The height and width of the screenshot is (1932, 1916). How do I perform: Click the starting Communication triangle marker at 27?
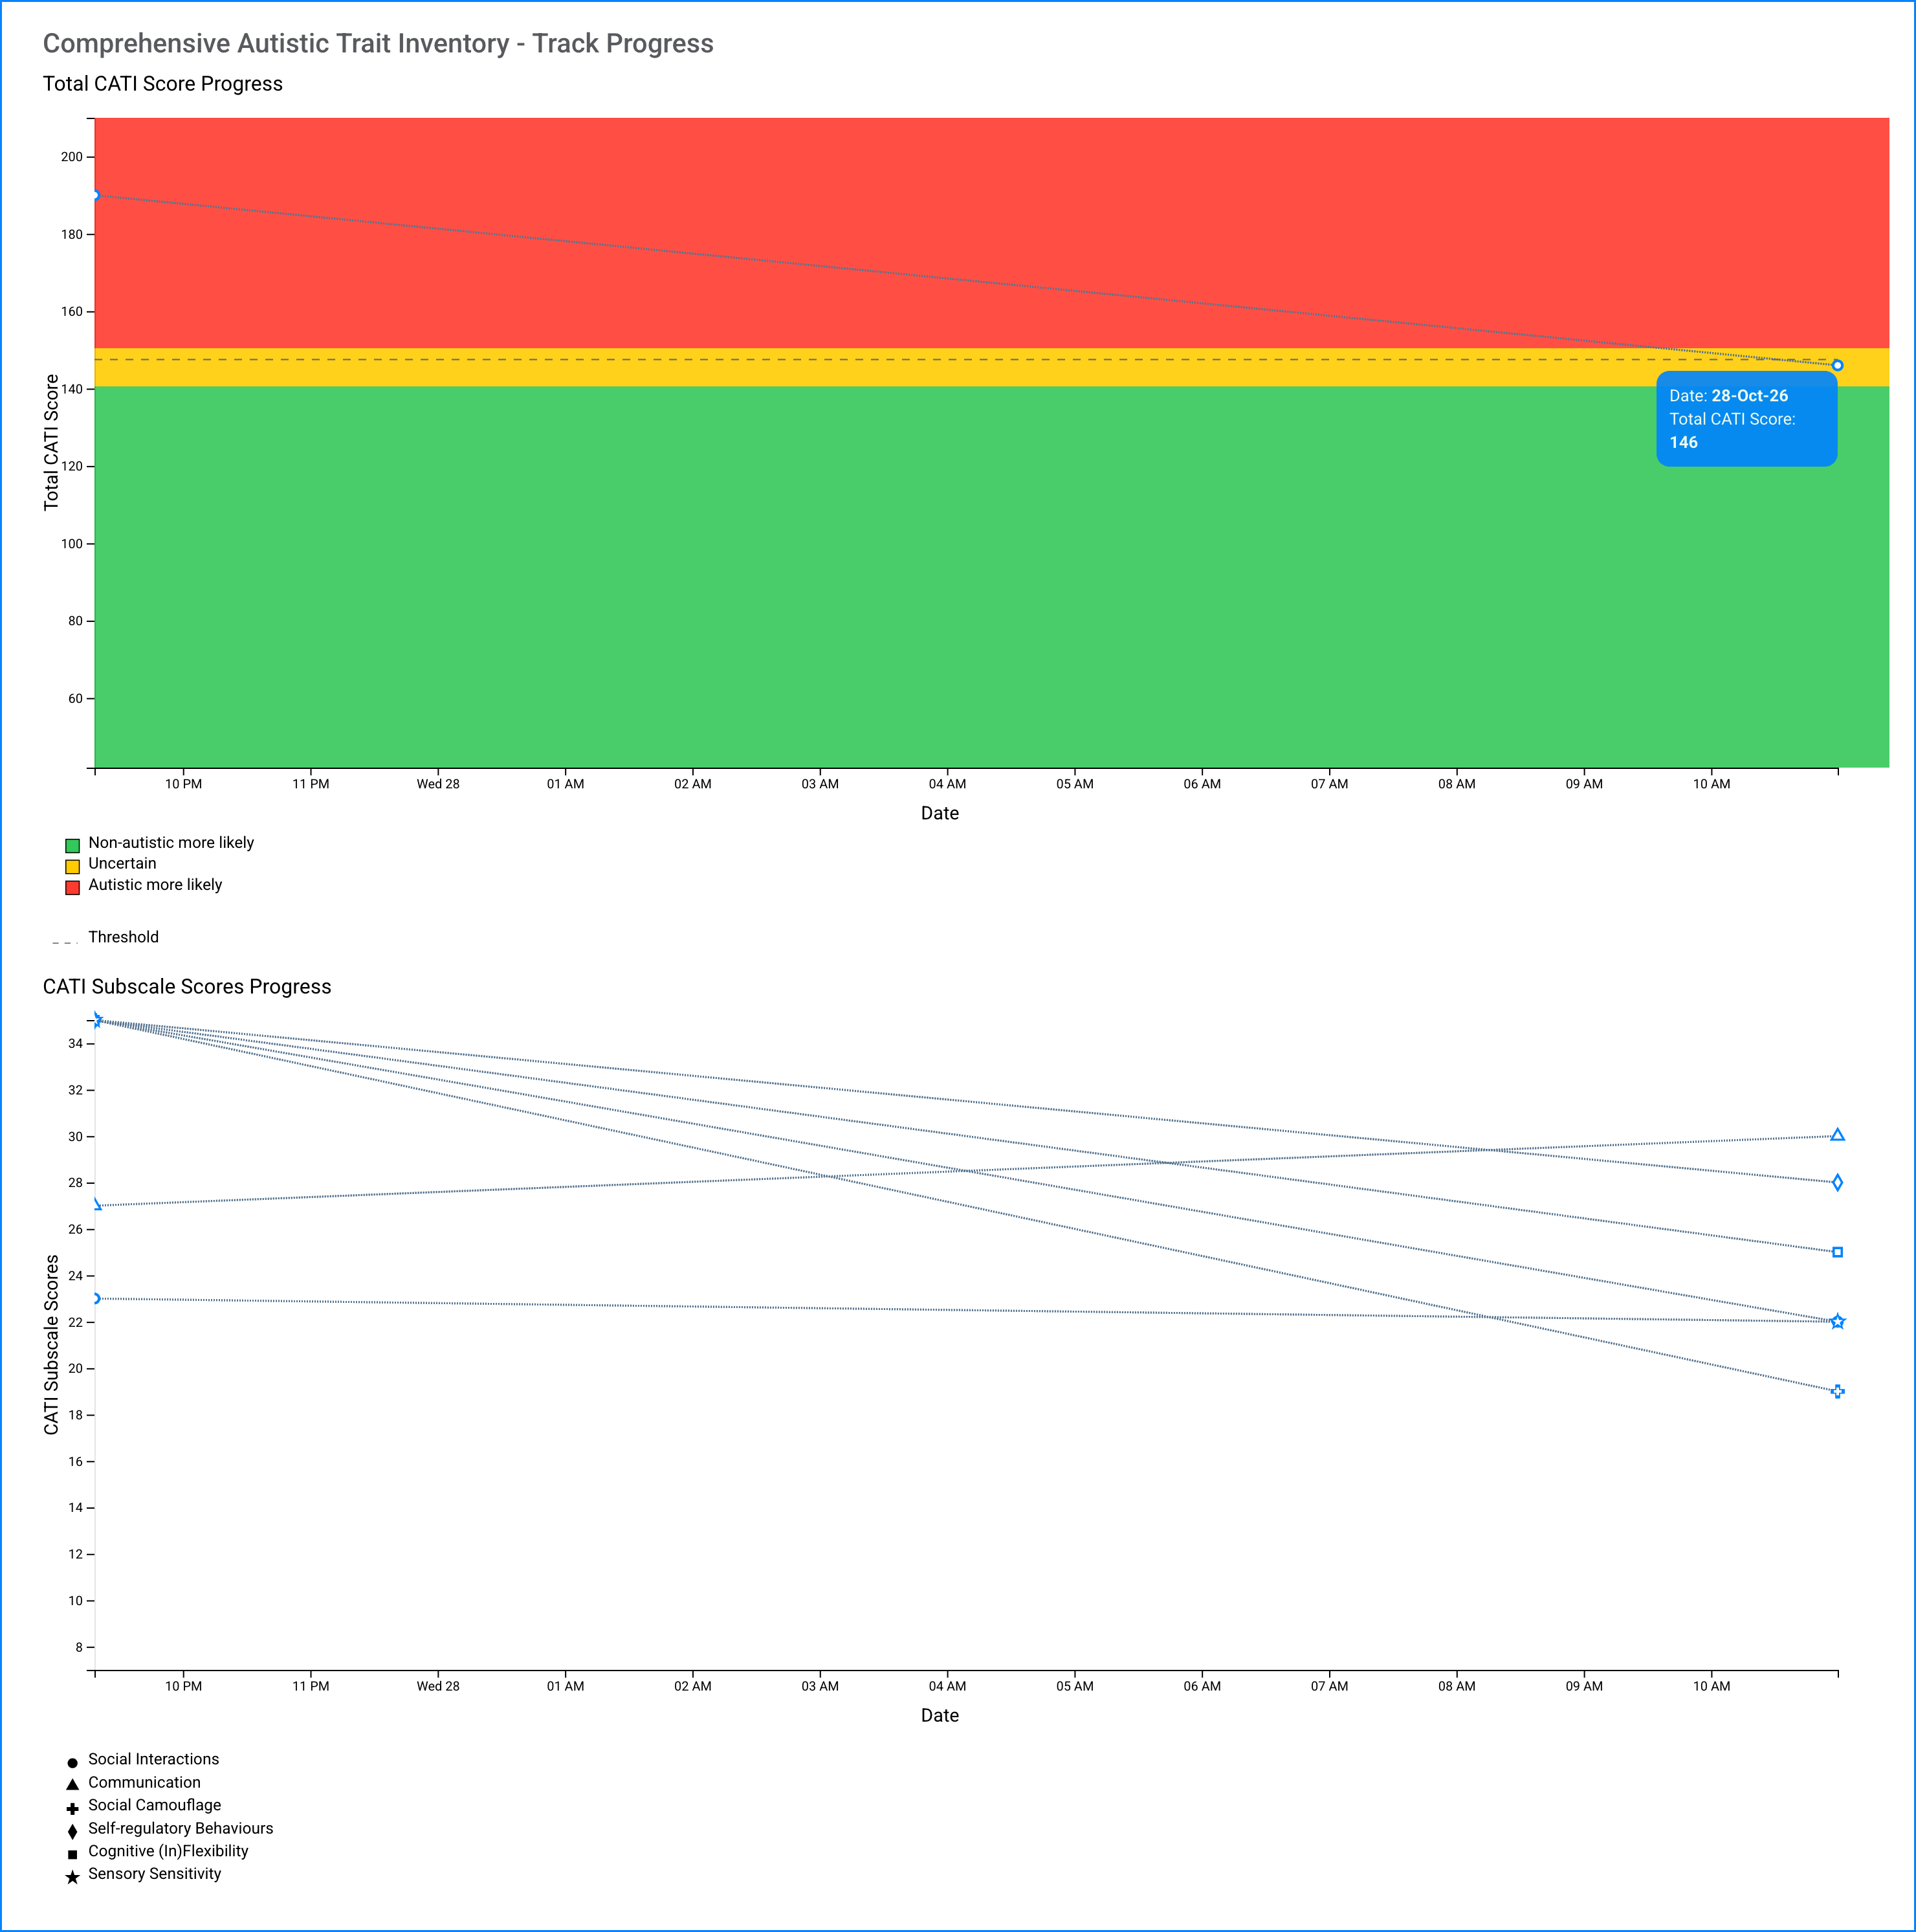96,1205
